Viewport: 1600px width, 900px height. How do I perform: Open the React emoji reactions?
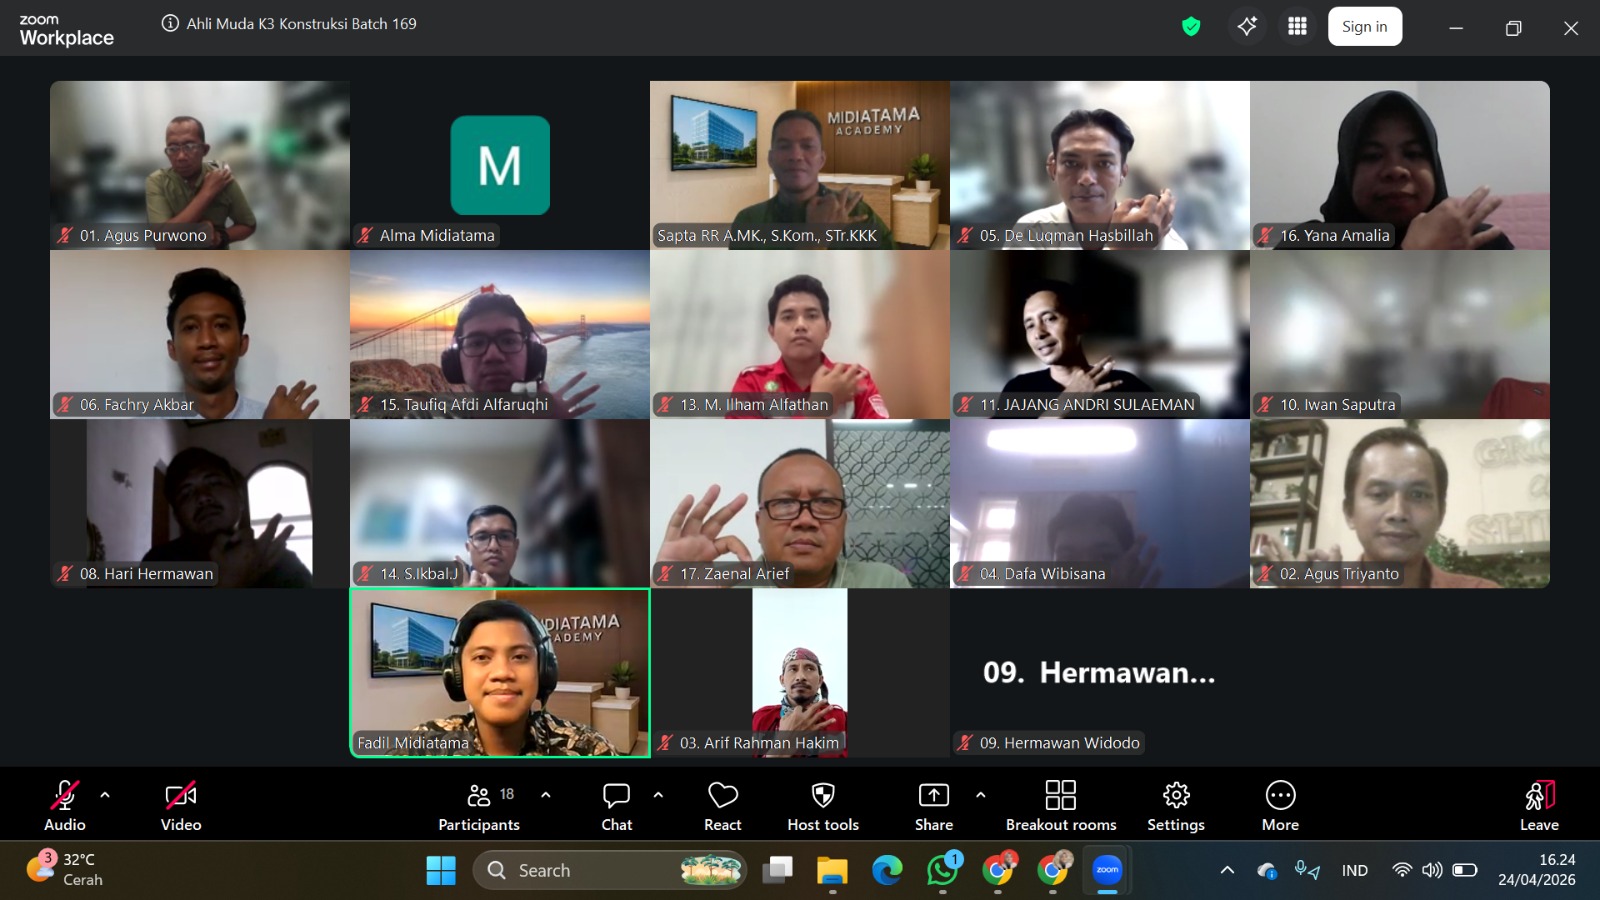point(722,805)
